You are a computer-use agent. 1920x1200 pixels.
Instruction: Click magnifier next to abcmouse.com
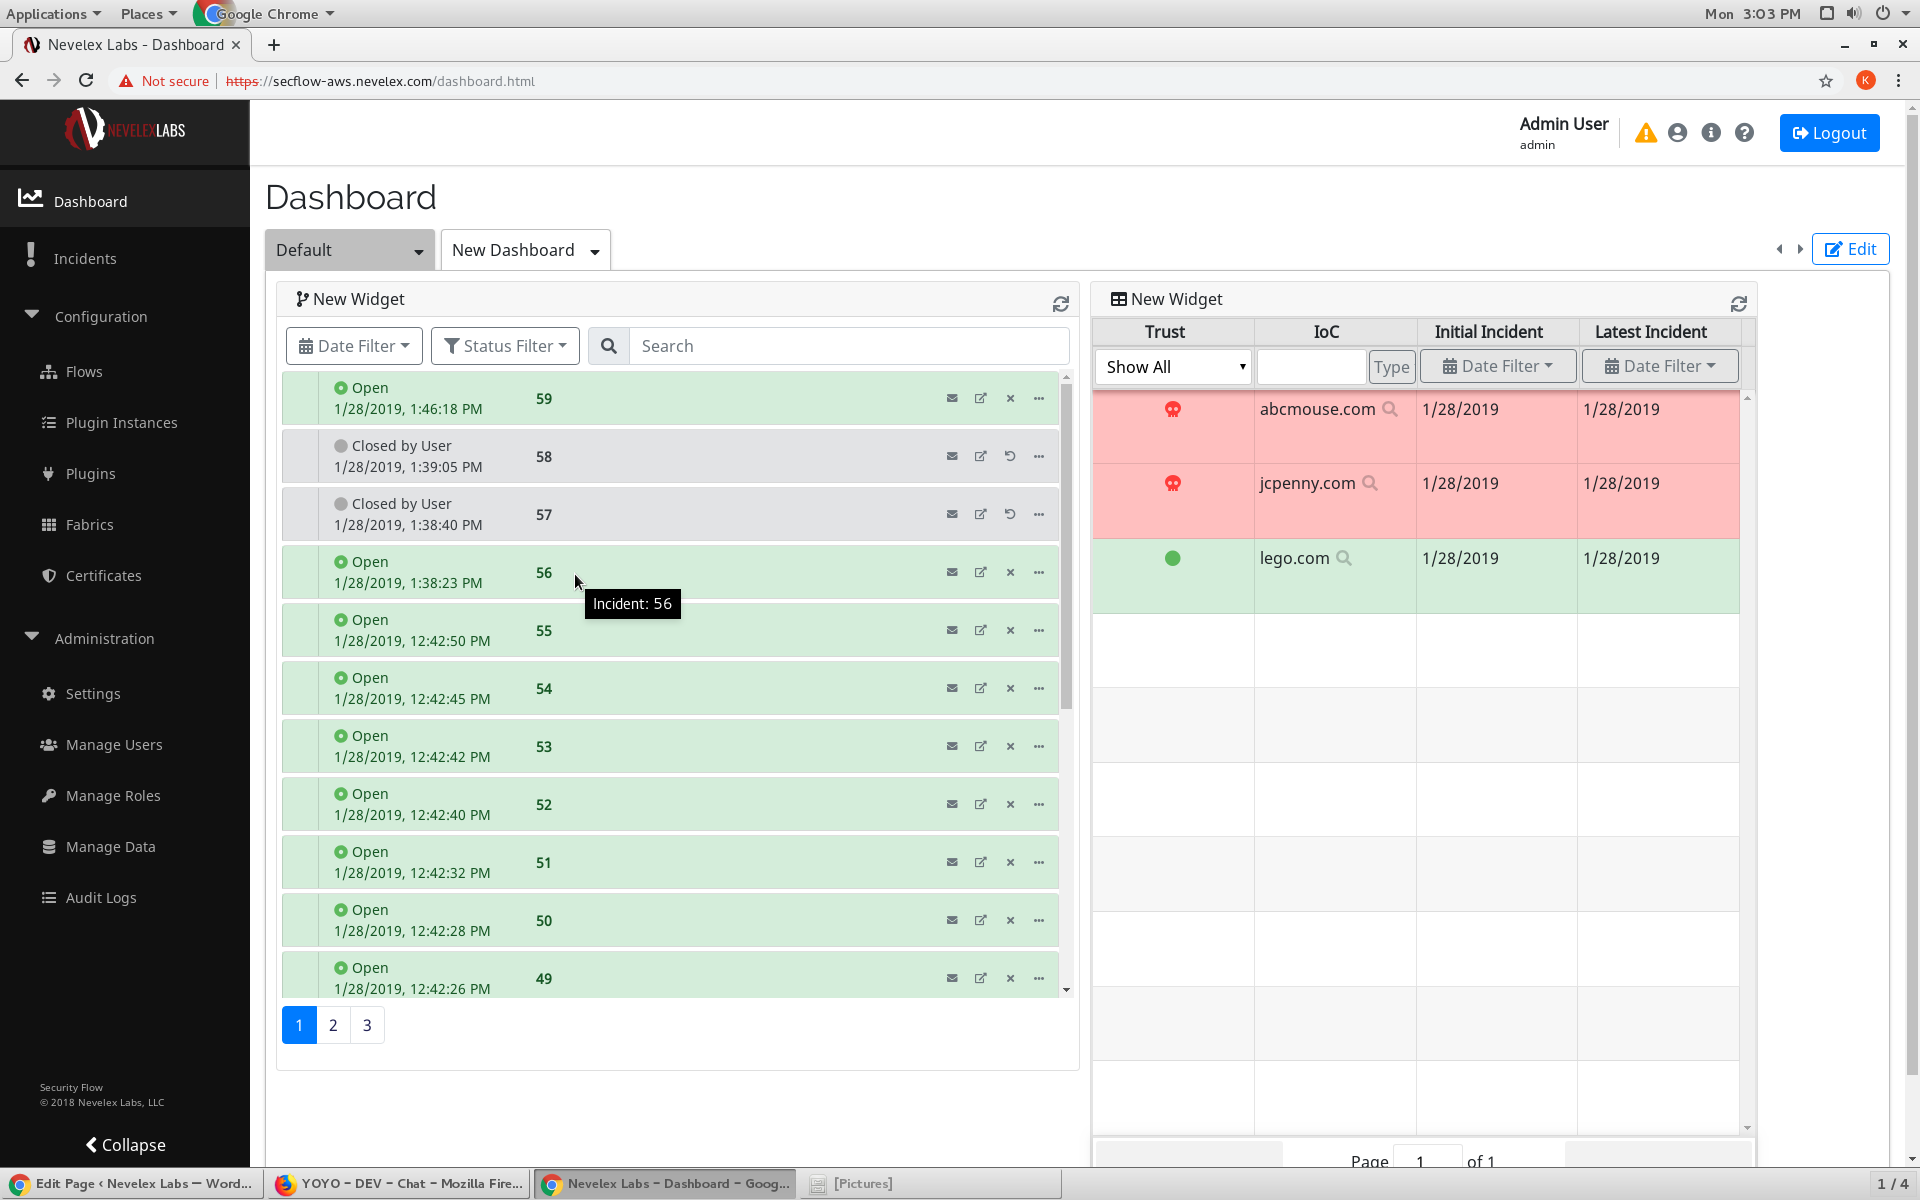pos(1390,409)
